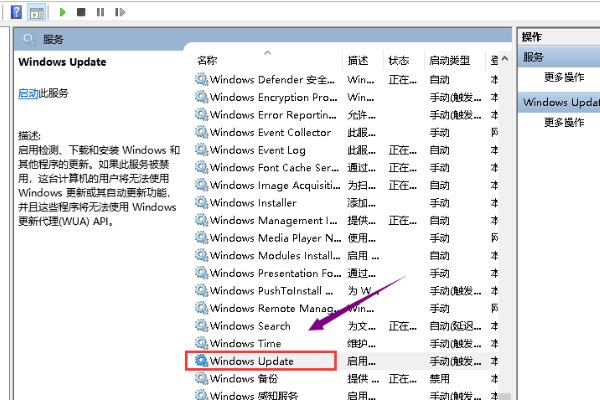Open 更多操作 under 服务 in actions pane
600x400 pixels.
(564, 78)
